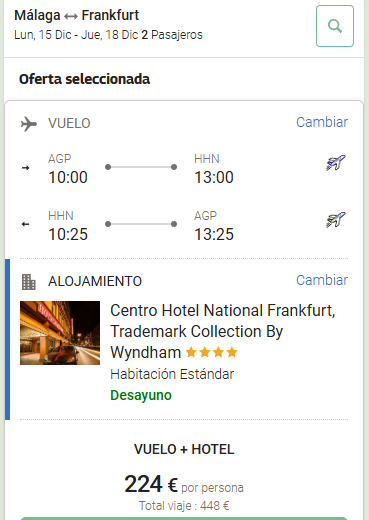Screen dimensions: 369x520
Task: Open the Centro Hotel National photo thumbnail
Action: (x=60, y=333)
